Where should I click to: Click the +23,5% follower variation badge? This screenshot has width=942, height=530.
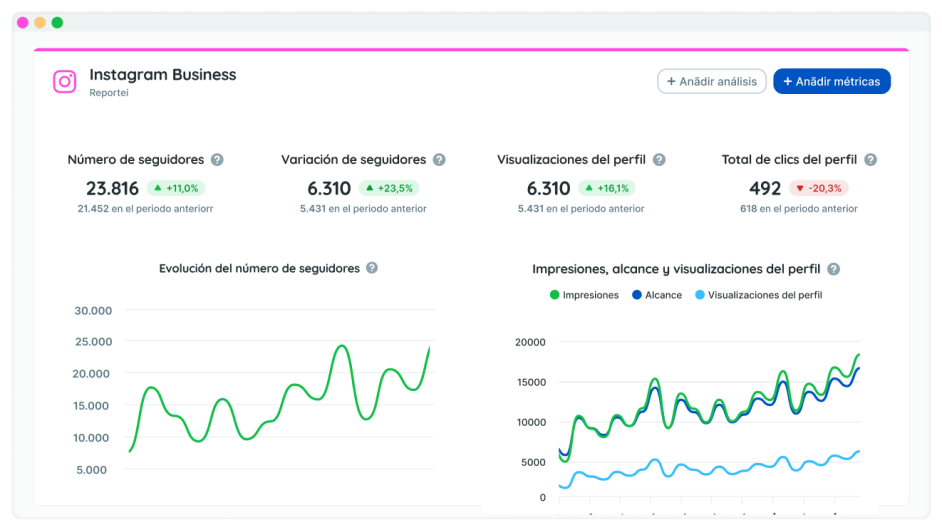pos(389,188)
